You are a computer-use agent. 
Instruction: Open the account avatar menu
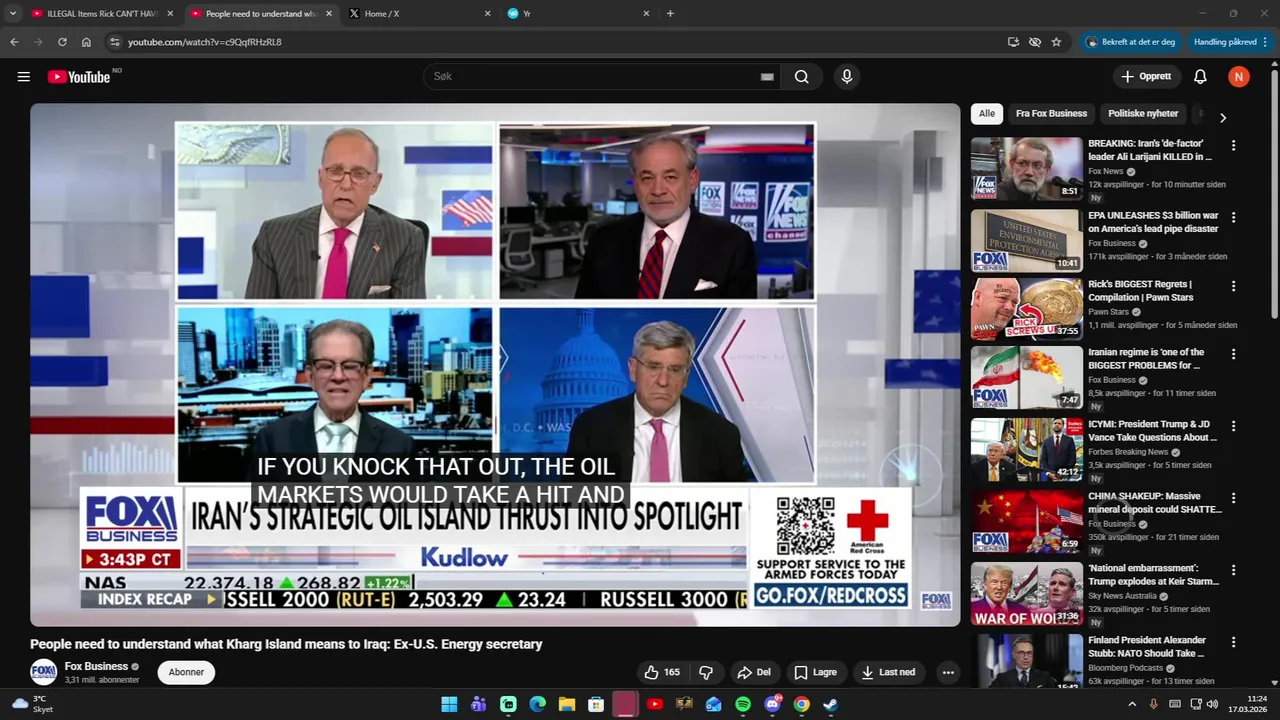[1239, 77]
